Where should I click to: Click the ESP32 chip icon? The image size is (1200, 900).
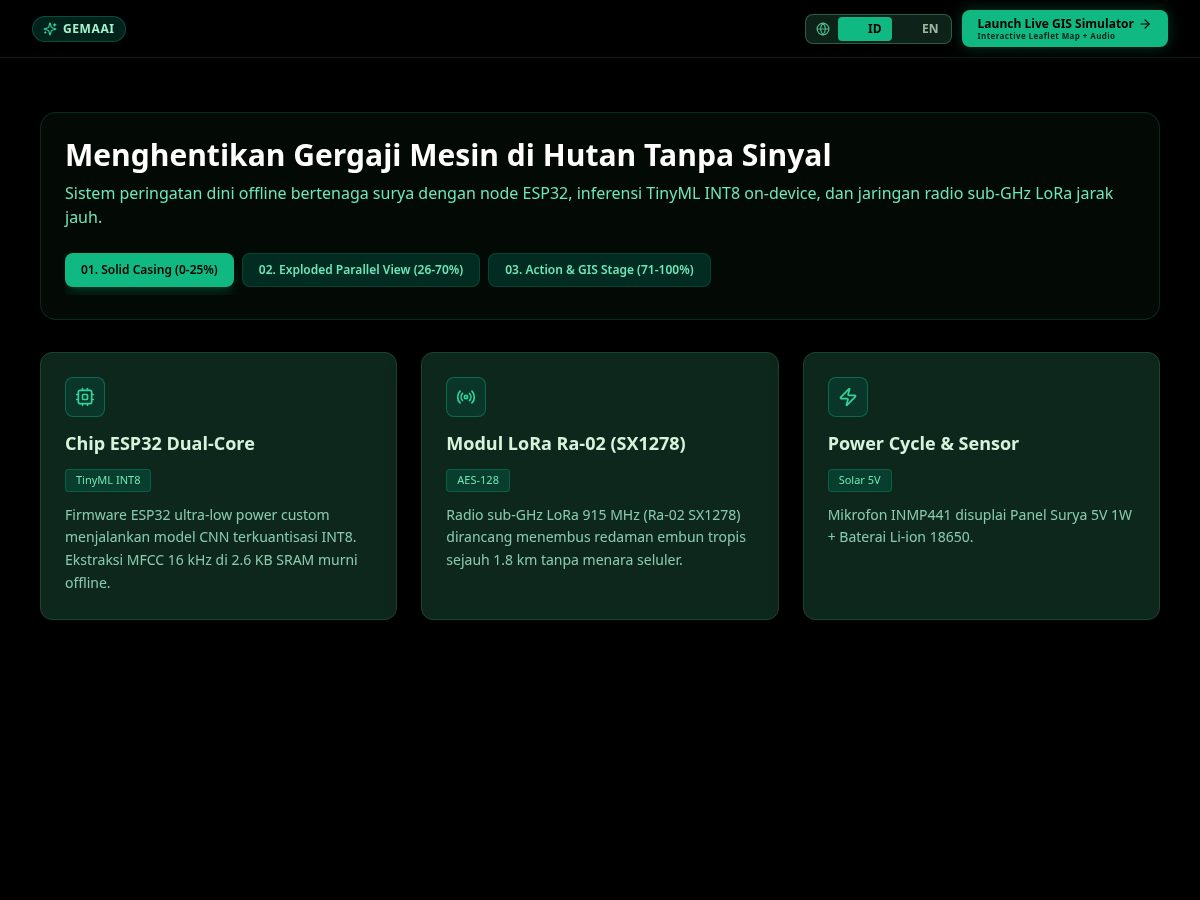pos(85,397)
